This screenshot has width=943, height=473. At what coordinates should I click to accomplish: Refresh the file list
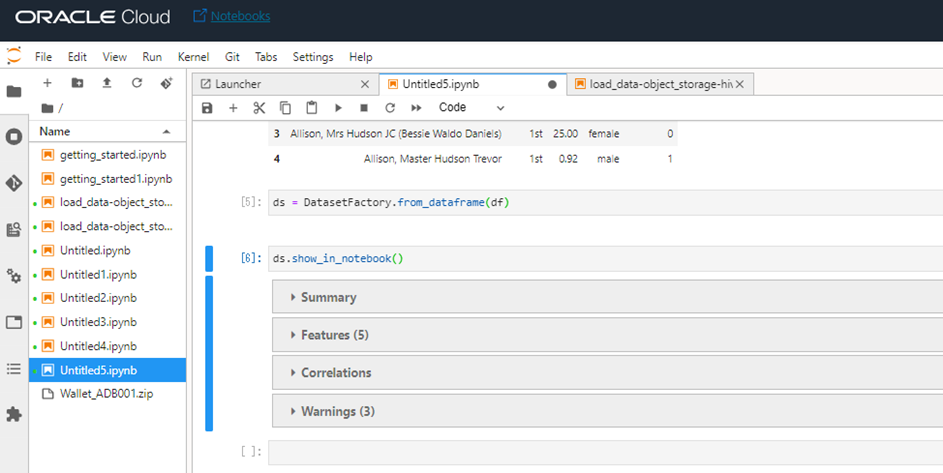[137, 83]
